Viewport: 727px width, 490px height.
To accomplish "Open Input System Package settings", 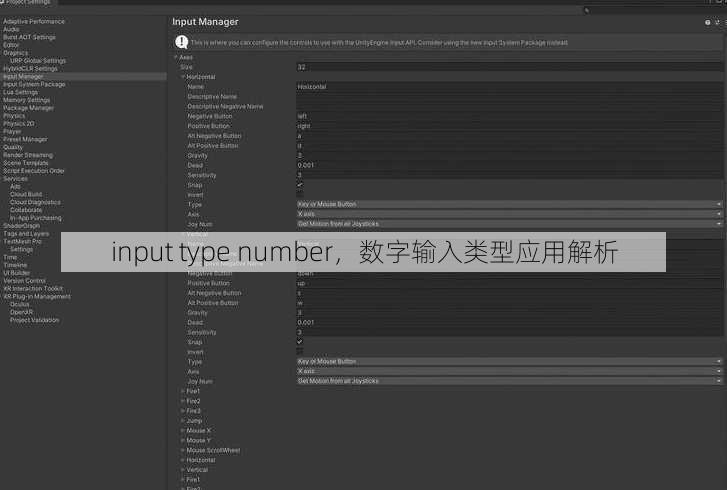I will coord(34,84).
